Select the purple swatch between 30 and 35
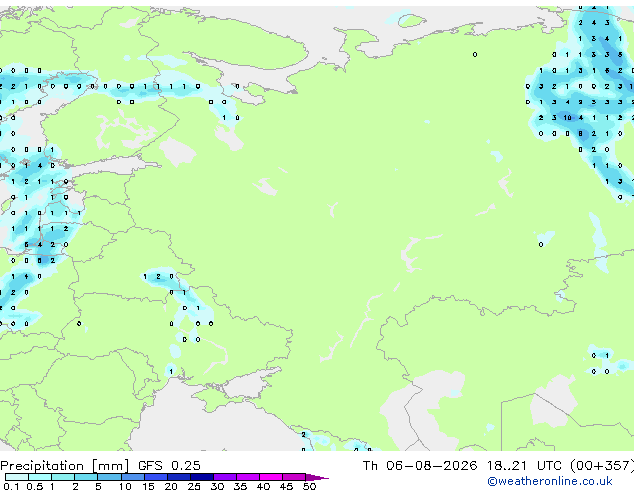Image resolution: width=634 pixels, height=490 pixels. click(x=225, y=477)
